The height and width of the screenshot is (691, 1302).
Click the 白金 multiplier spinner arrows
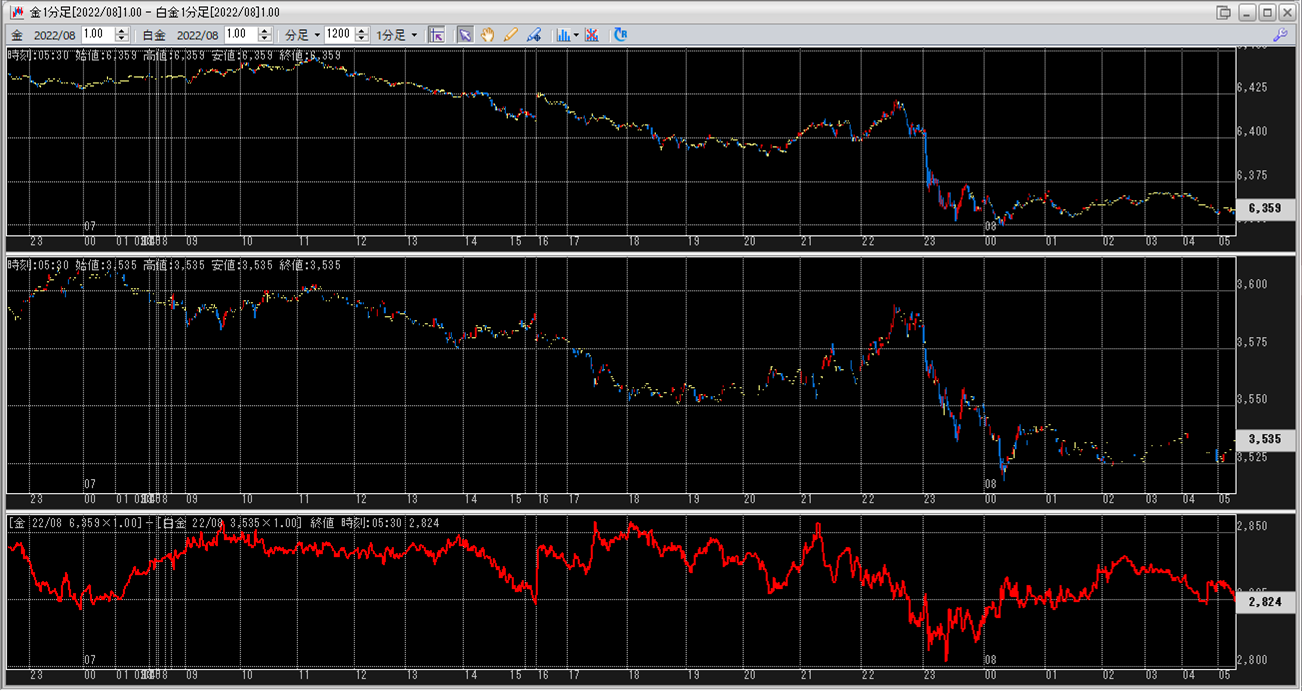[x=265, y=34]
